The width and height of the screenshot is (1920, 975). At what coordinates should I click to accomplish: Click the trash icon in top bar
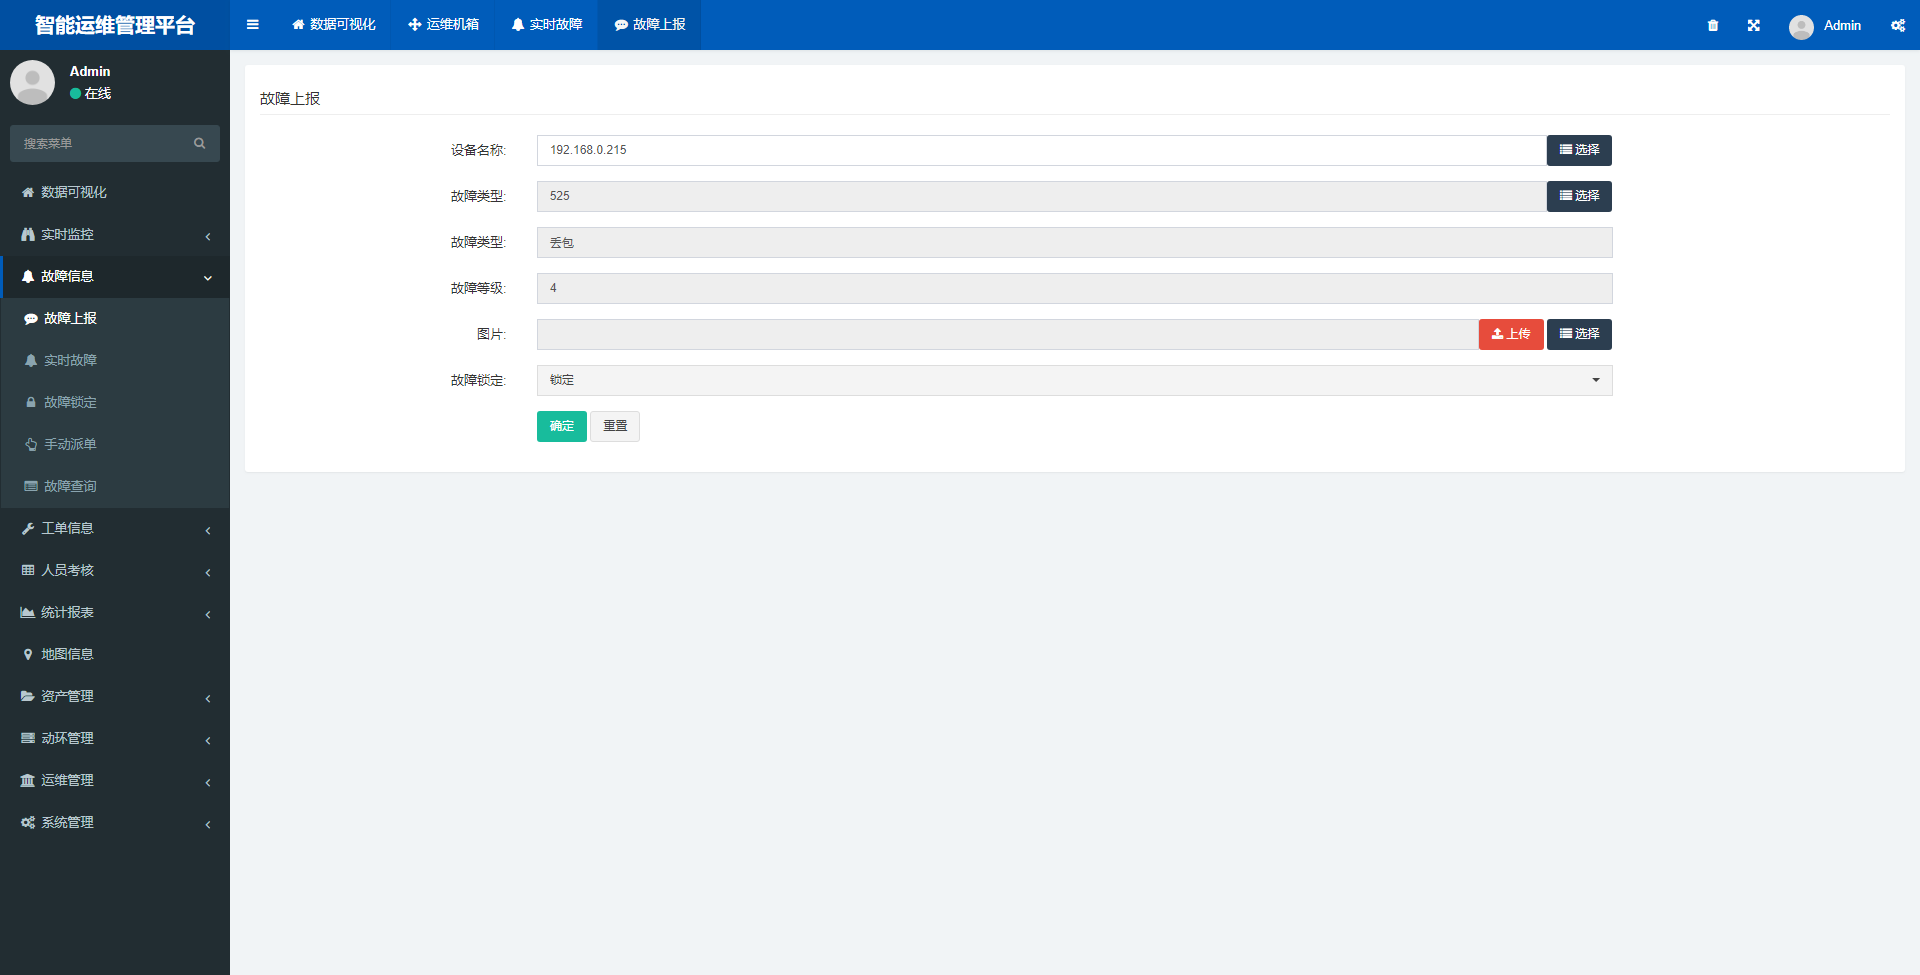(1713, 25)
